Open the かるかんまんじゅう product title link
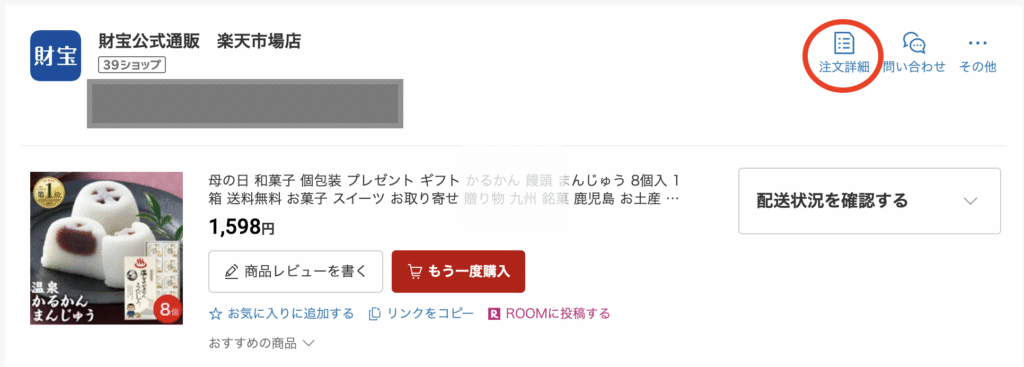 (445, 189)
